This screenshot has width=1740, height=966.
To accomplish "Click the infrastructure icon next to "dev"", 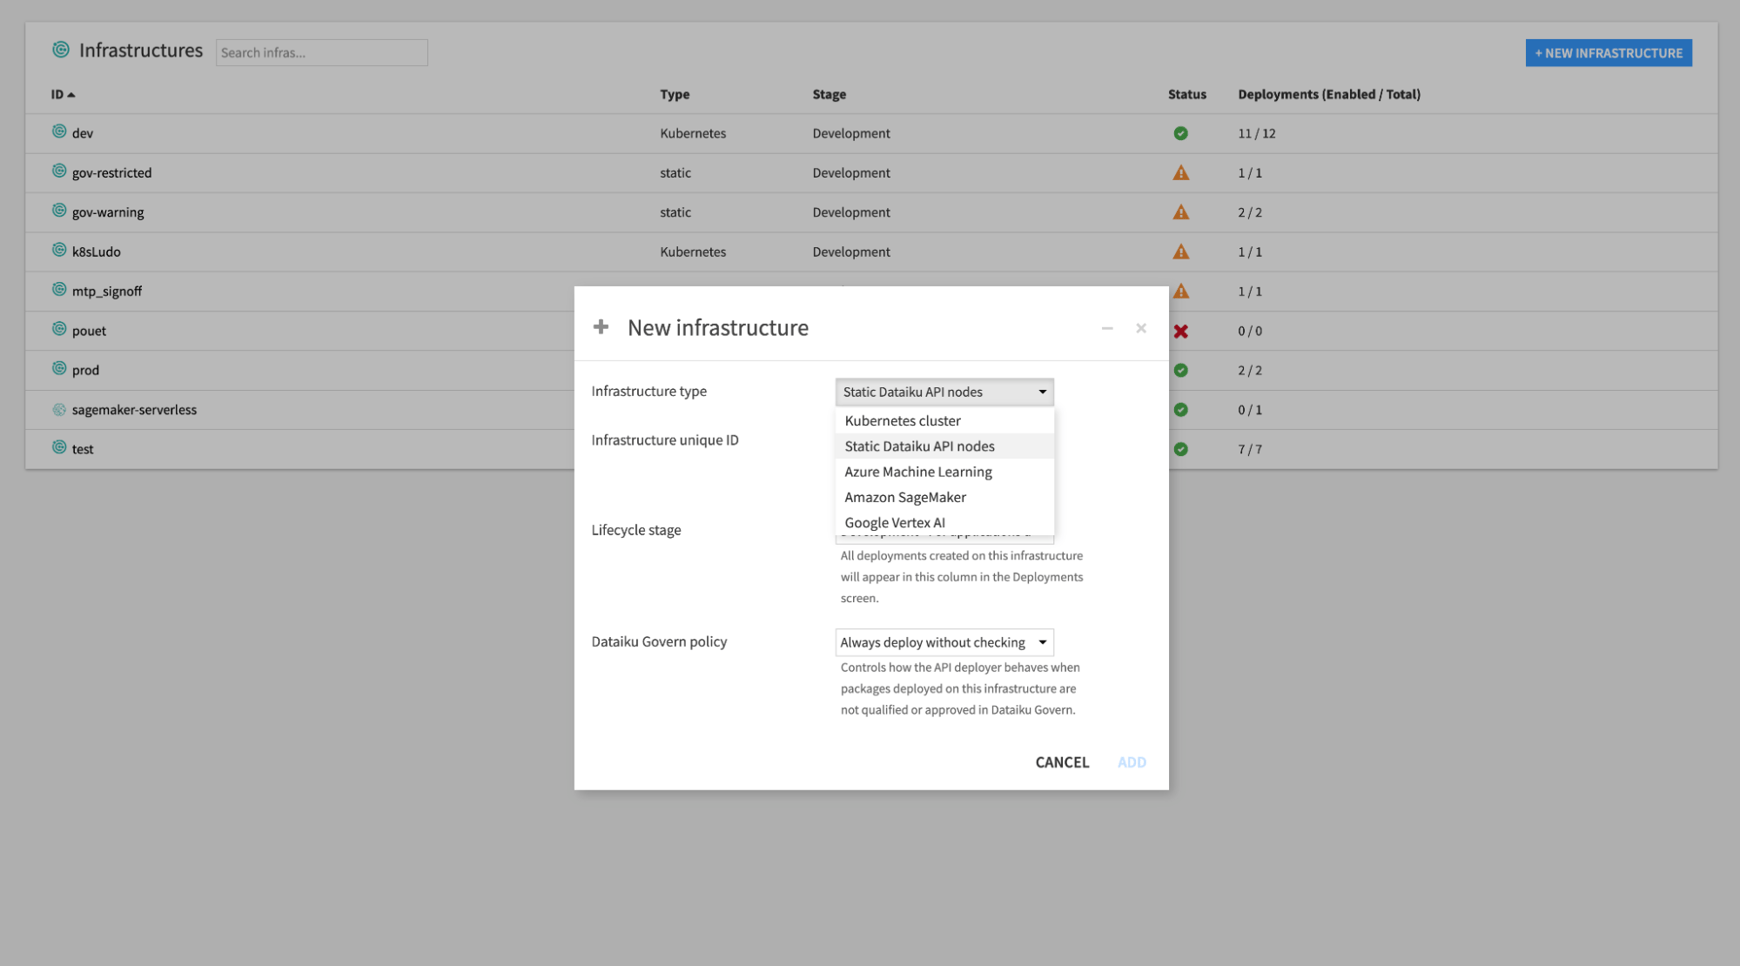I will [x=58, y=132].
